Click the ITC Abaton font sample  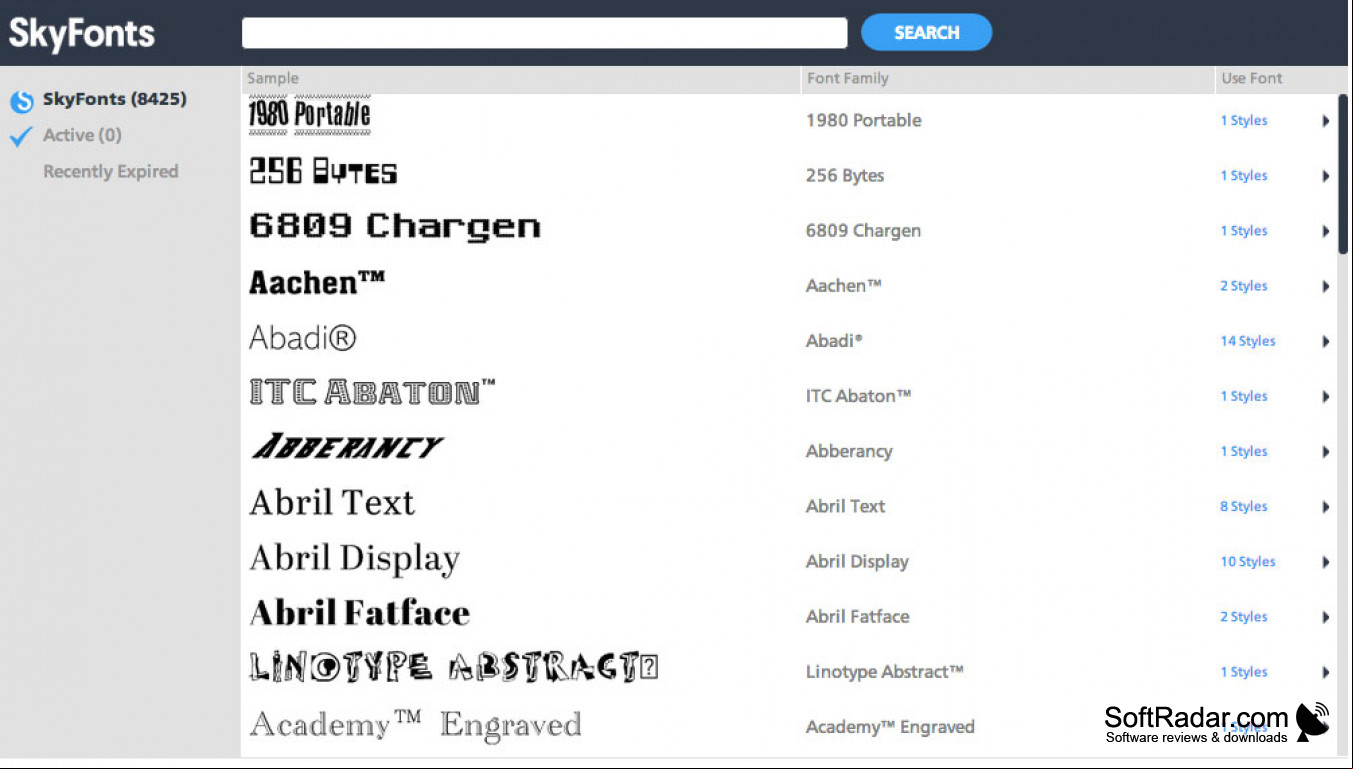[x=372, y=392]
